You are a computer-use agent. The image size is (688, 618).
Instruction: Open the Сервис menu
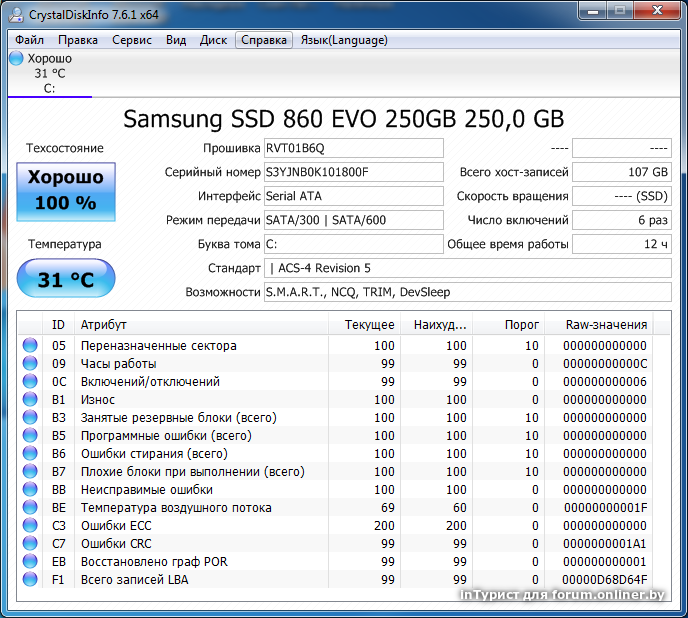[x=131, y=40]
